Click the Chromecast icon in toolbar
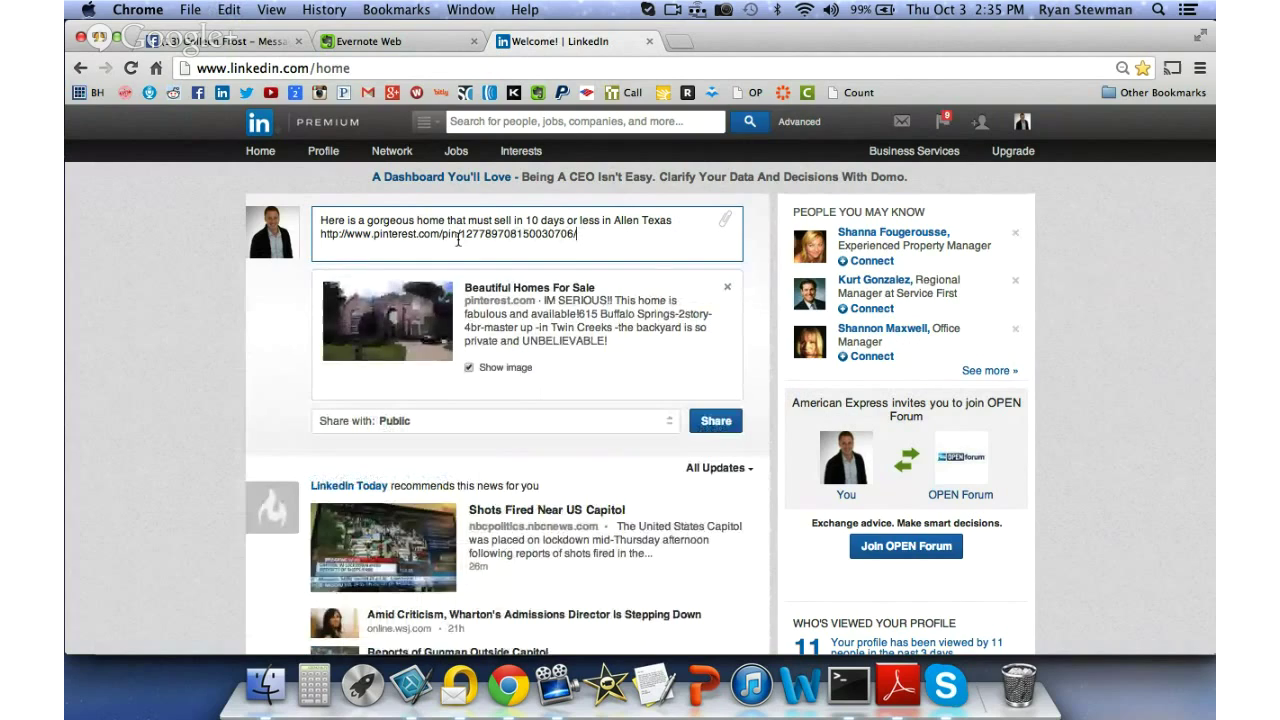The width and height of the screenshot is (1280, 720). pyautogui.click(x=1173, y=68)
